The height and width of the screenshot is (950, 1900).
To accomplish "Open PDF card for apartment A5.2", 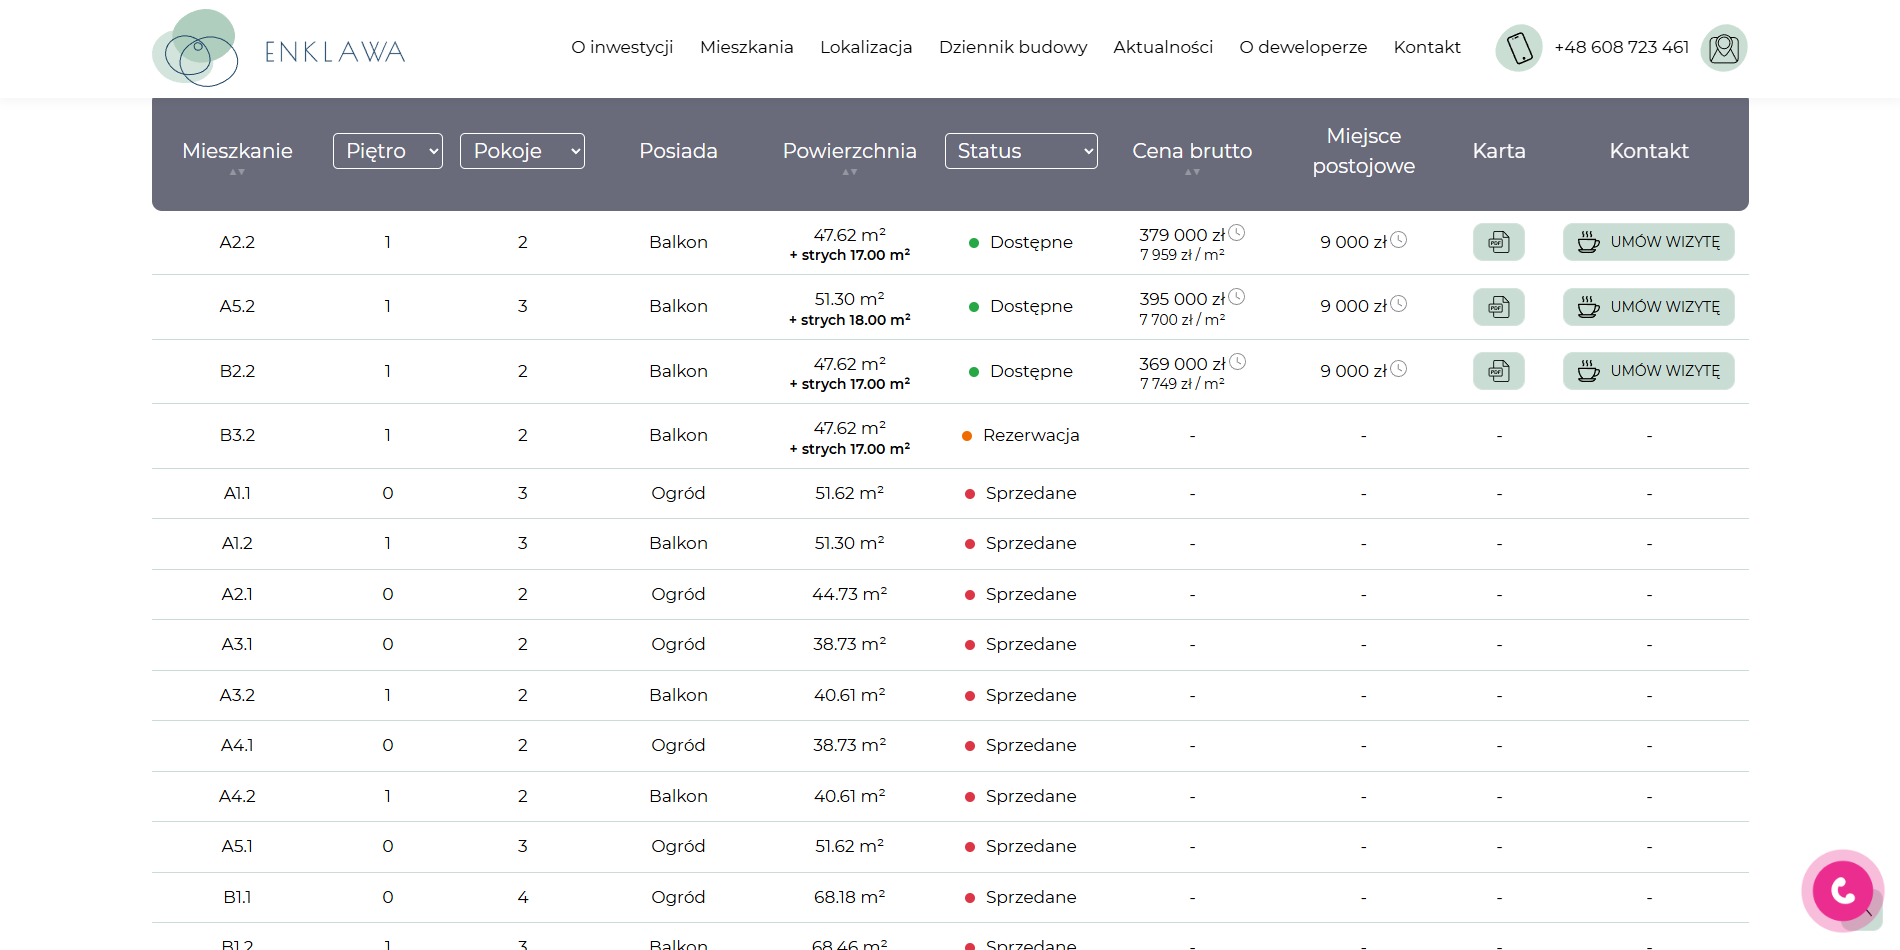I will pos(1498,307).
